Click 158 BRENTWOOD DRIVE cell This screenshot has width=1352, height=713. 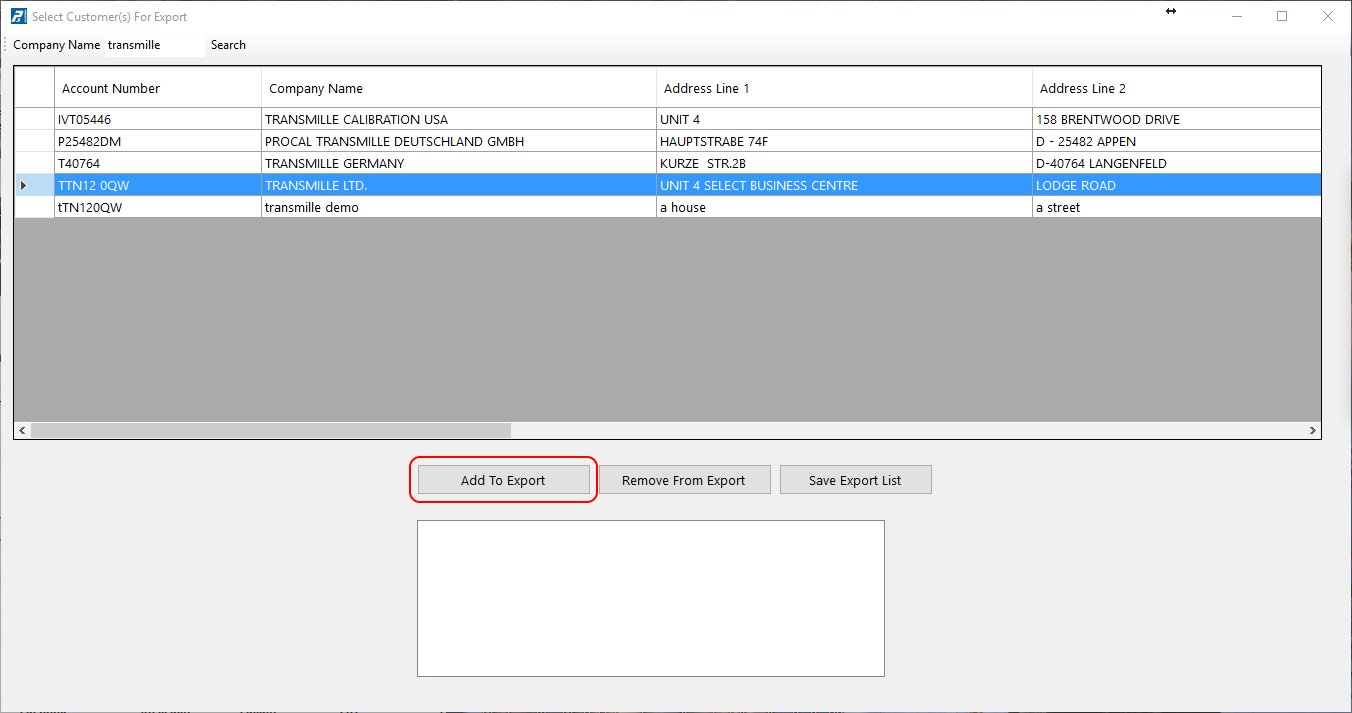coord(1177,119)
